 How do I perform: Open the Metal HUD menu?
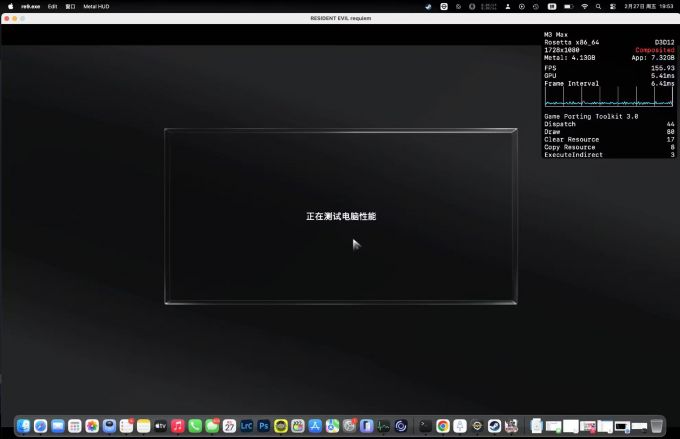coord(96,7)
